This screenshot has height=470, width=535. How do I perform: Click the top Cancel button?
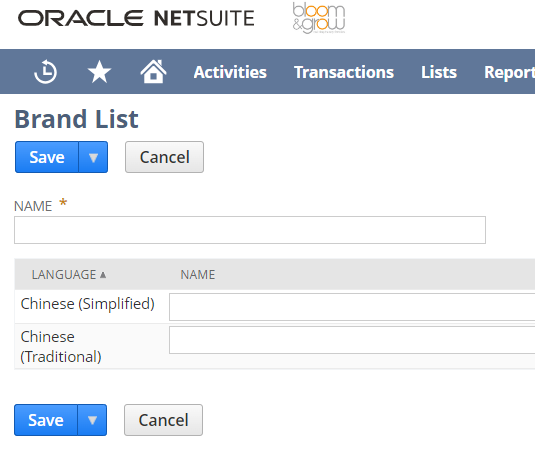(164, 157)
